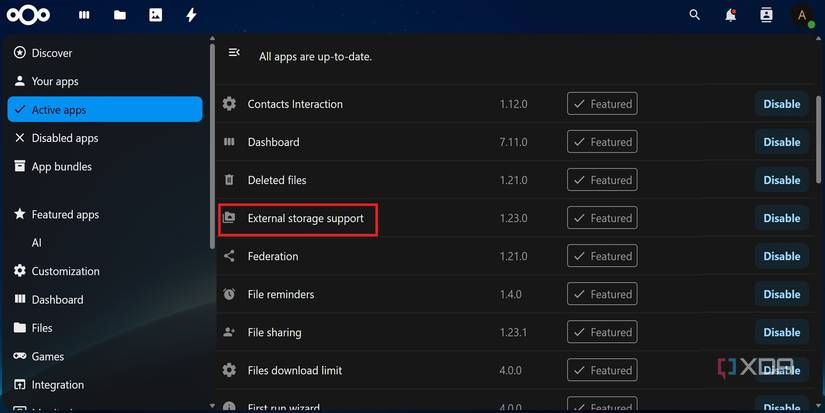Click the Featured badge for Federation
Screen dimensions: 825x413
point(602,256)
